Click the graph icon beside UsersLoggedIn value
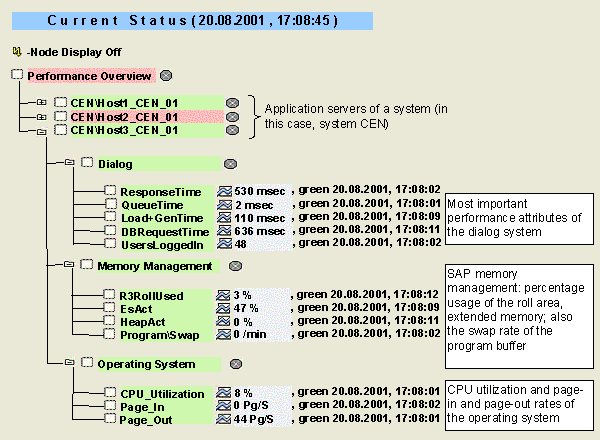 click(x=224, y=243)
